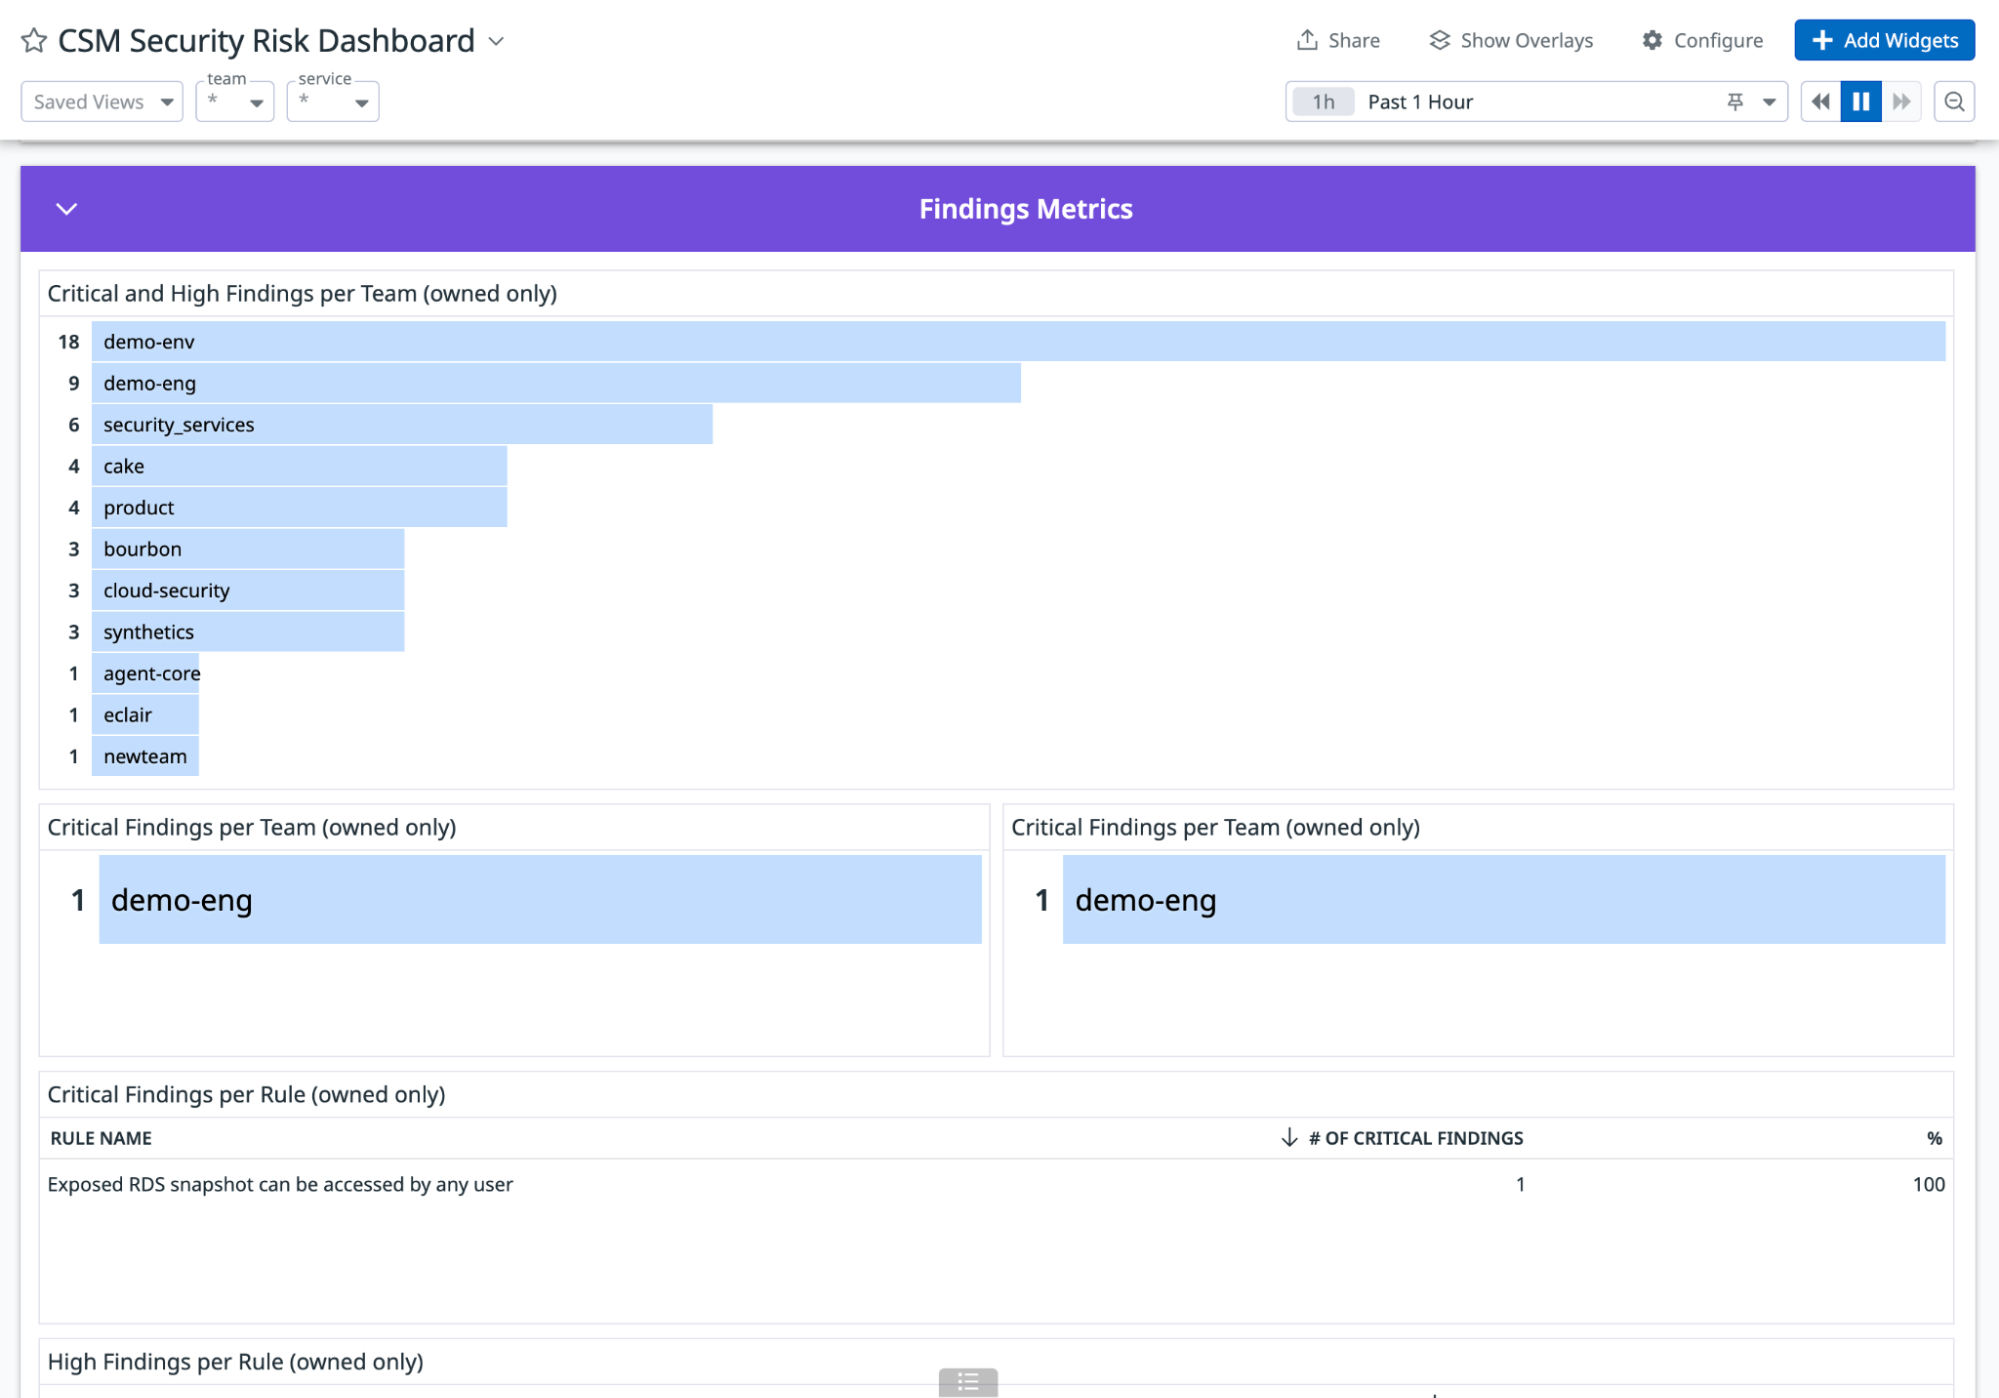Image resolution: width=1999 pixels, height=1398 pixels.
Task: Open the Saved Views dropdown
Action: point(101,101)
